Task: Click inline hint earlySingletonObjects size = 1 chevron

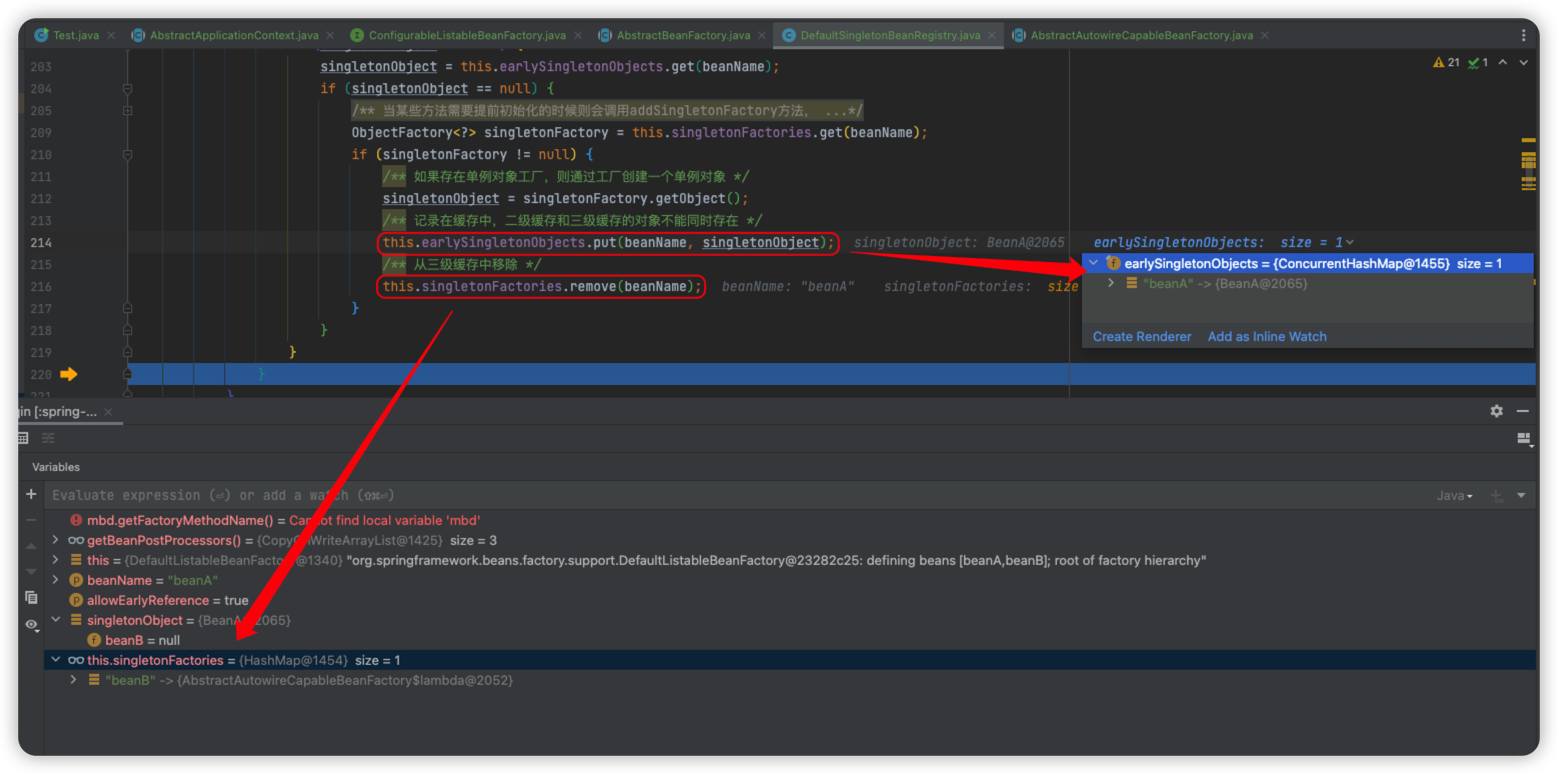Action: tap(1350, 242)
